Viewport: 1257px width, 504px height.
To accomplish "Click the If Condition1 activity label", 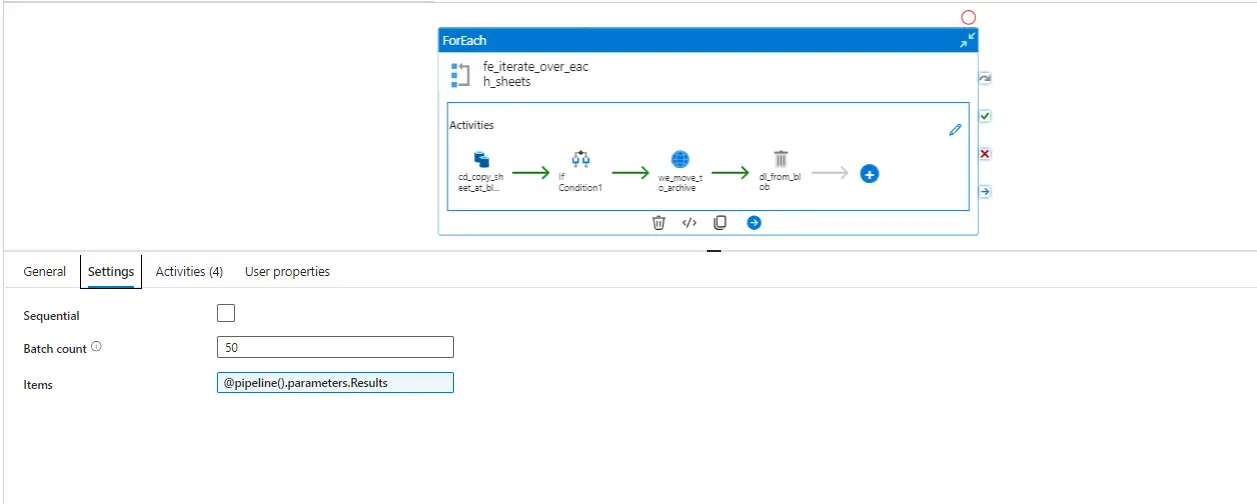I will (x=581, y=182).
